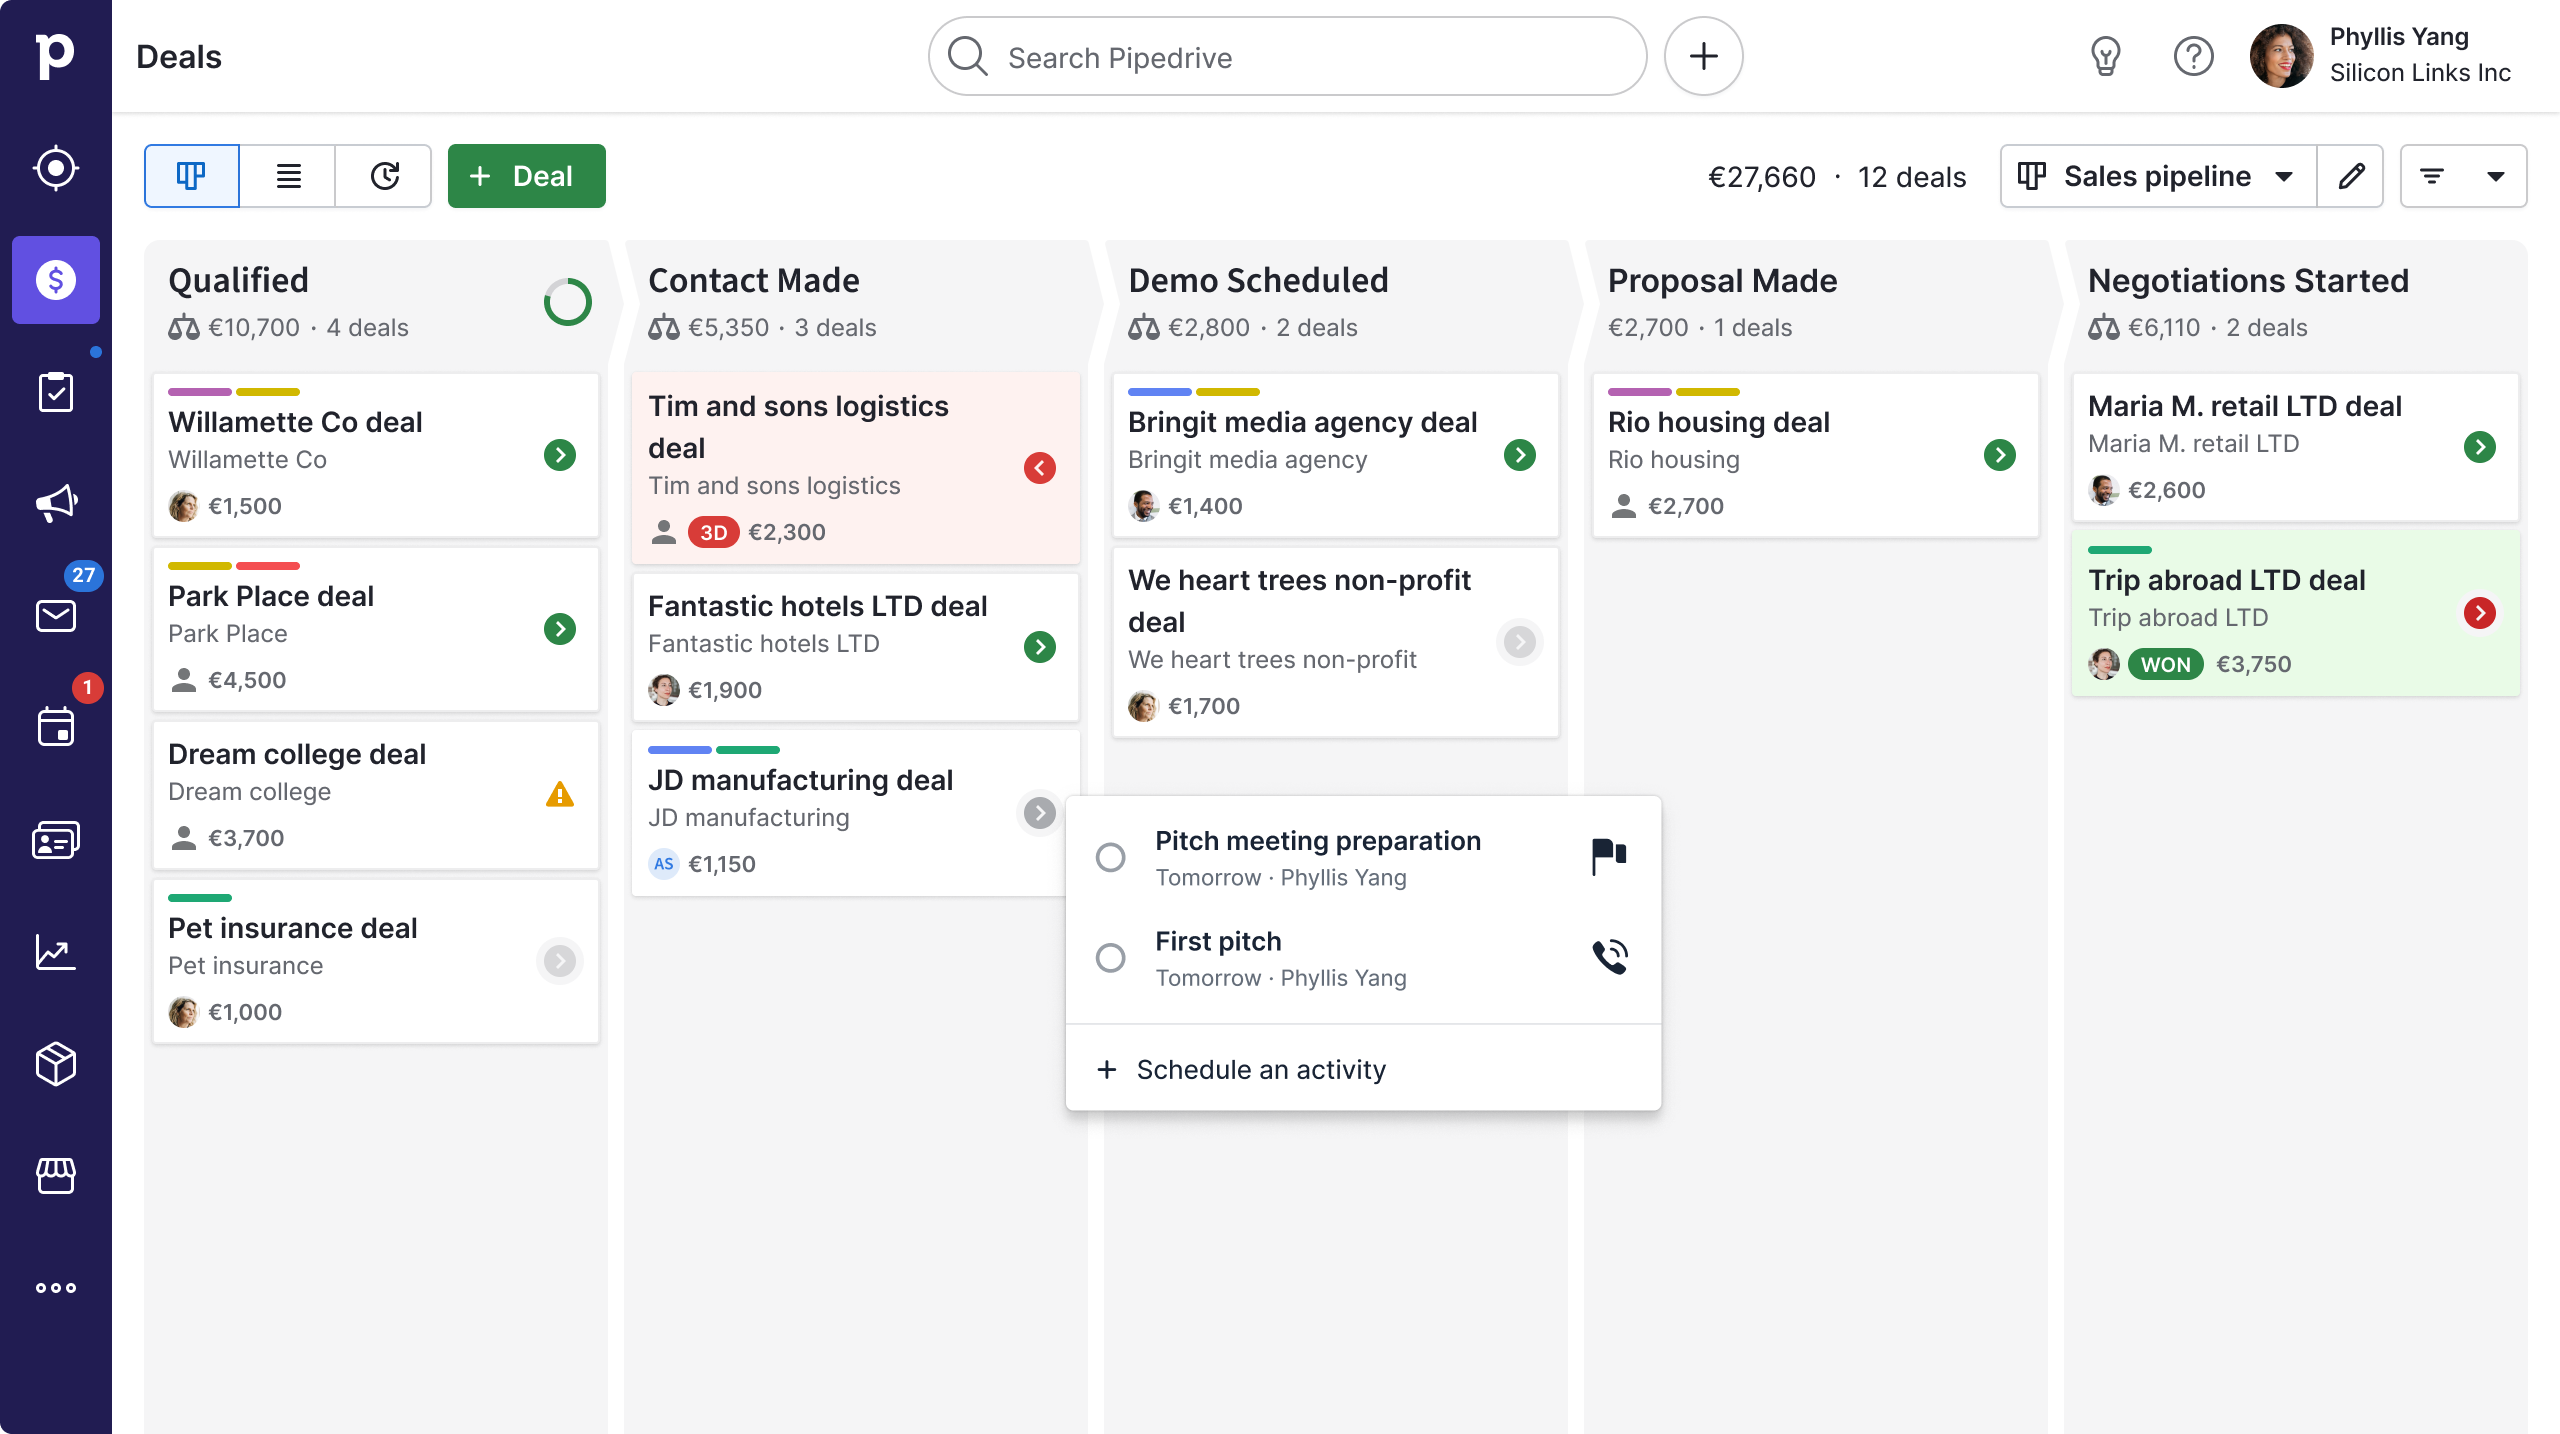2560x1434 pixels.
Task: Switch to the forecast view tab
Action: 384,176
